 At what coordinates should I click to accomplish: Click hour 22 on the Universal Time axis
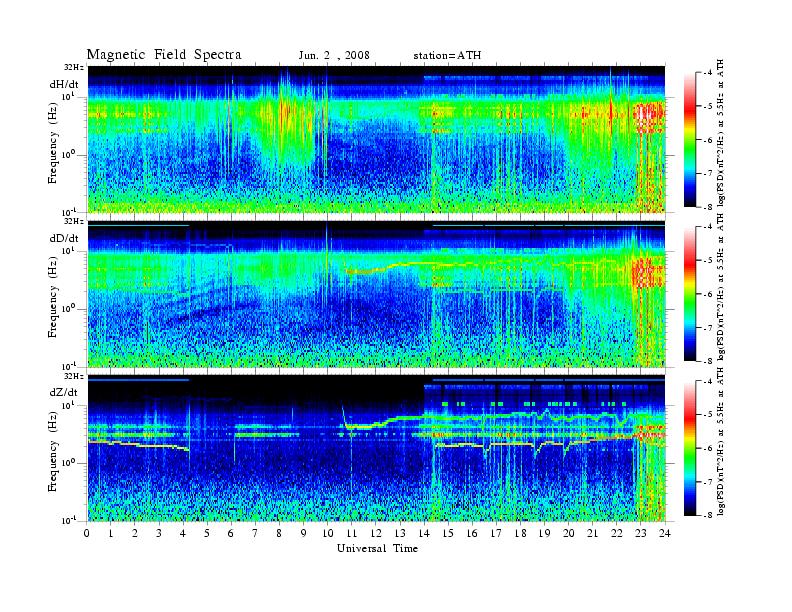(x=616, y=533)
